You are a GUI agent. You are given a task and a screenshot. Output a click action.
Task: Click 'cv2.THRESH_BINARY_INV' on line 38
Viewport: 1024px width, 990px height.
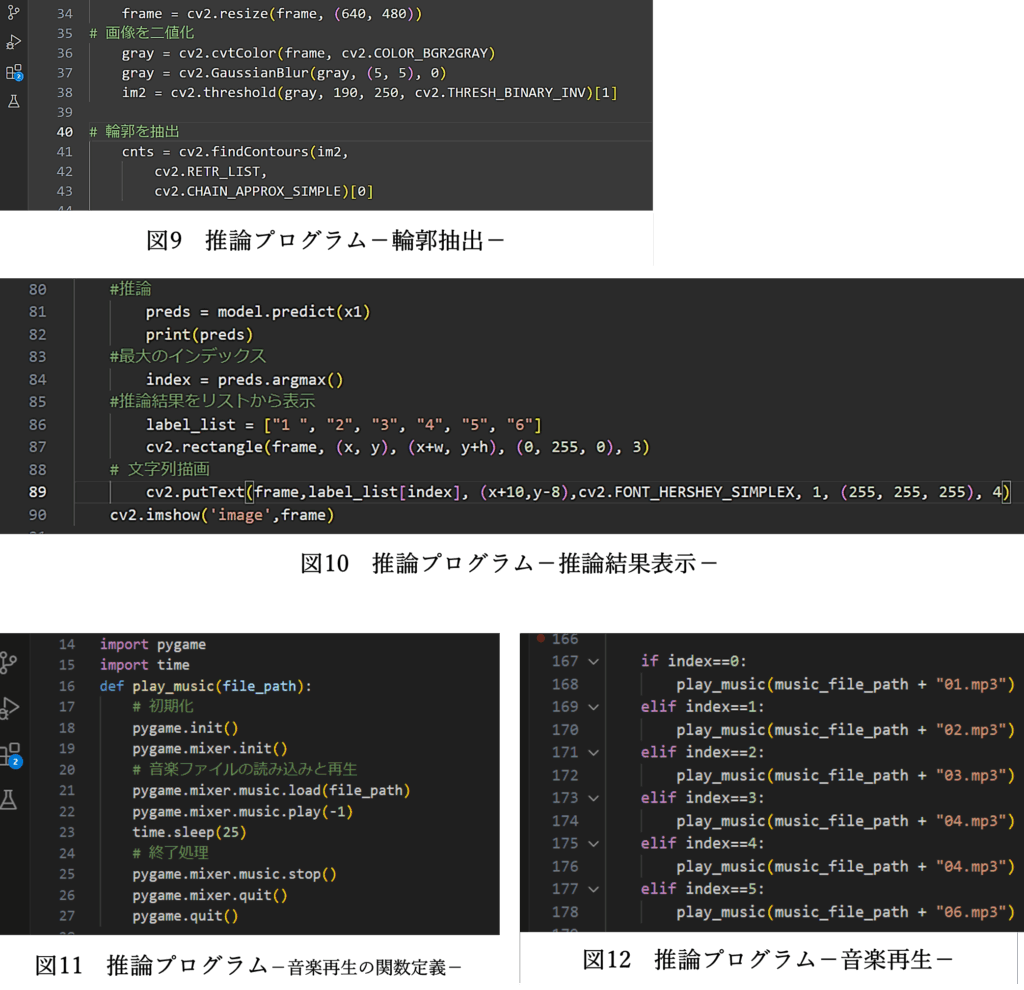pyautogui.click(x=500, y=93)
